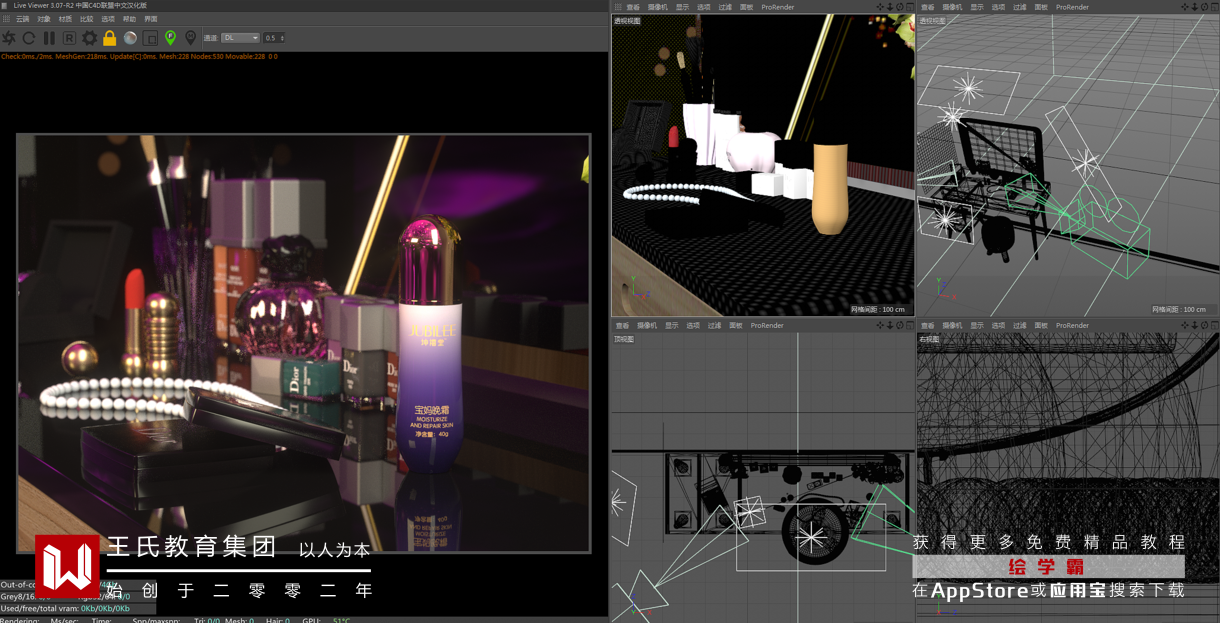Open 查看 menu in top-right wireframe viewport
Screen dimensions: 1220x623
[927, 7]
